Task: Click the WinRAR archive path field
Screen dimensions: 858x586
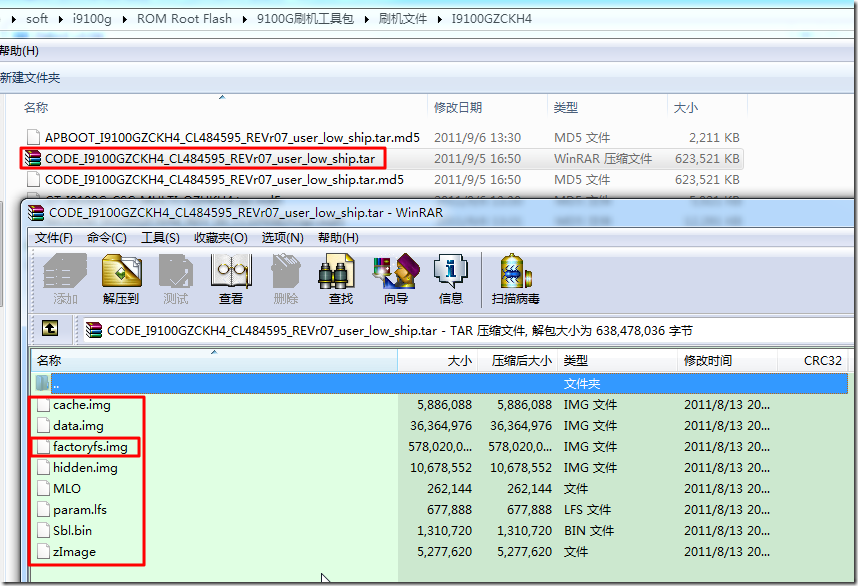Action: click(x=466, y=330)
